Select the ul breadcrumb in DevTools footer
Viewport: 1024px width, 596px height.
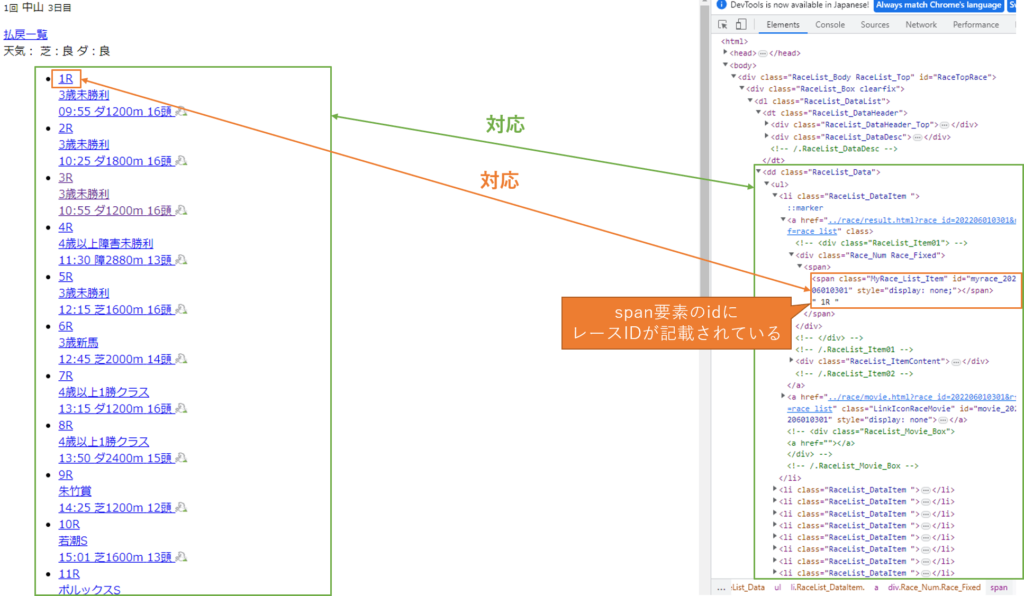point(778,588)
